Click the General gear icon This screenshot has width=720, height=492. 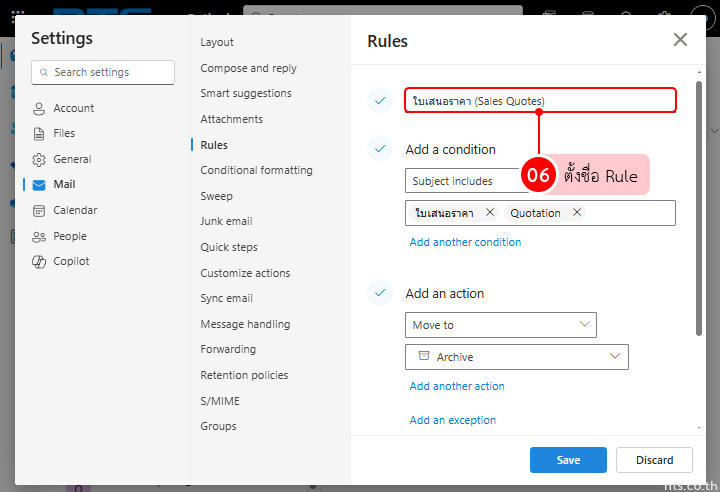coord(39,159)
